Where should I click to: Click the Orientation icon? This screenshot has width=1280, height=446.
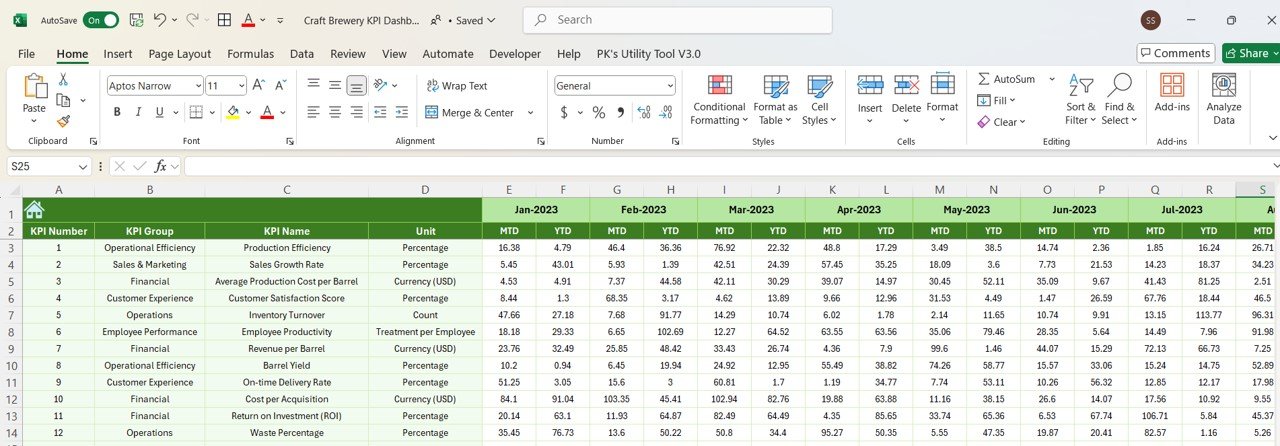[382, 86]
